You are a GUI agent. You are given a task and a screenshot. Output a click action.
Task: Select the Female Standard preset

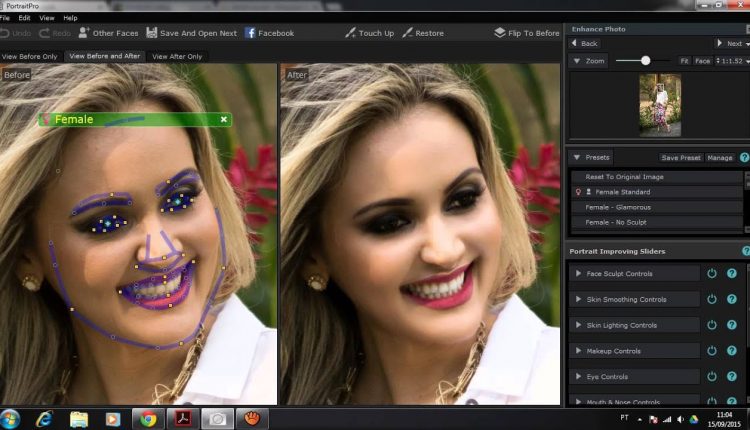[x=656, y=192]
